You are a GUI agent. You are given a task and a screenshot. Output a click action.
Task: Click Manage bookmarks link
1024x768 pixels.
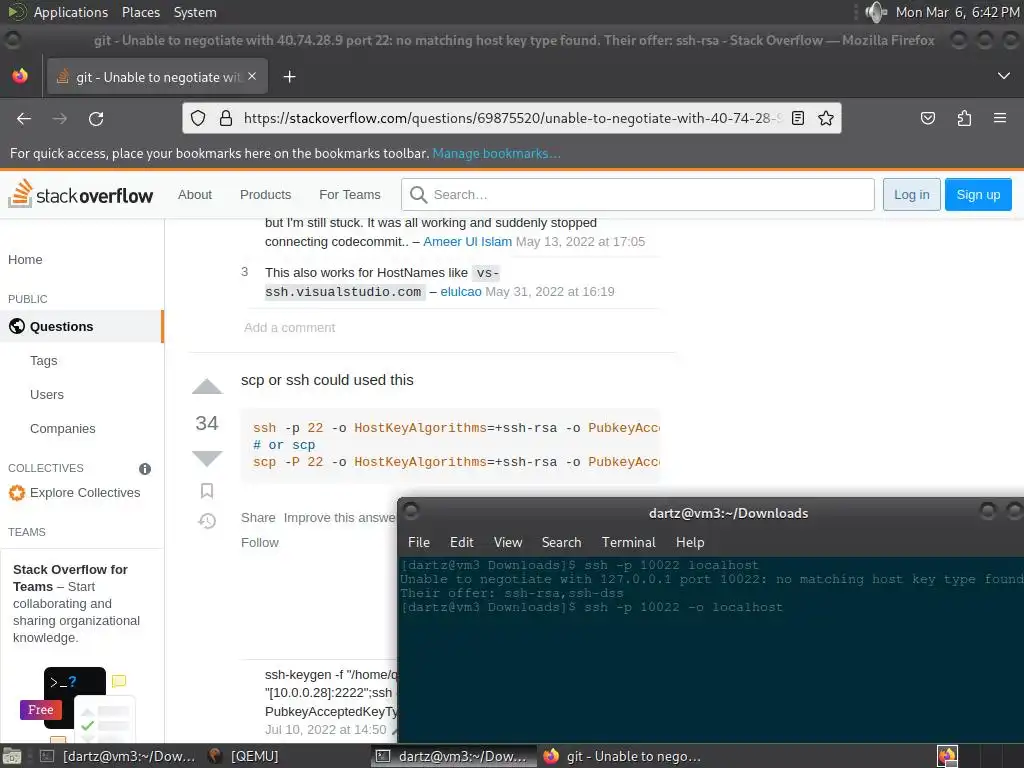point(496,153)
